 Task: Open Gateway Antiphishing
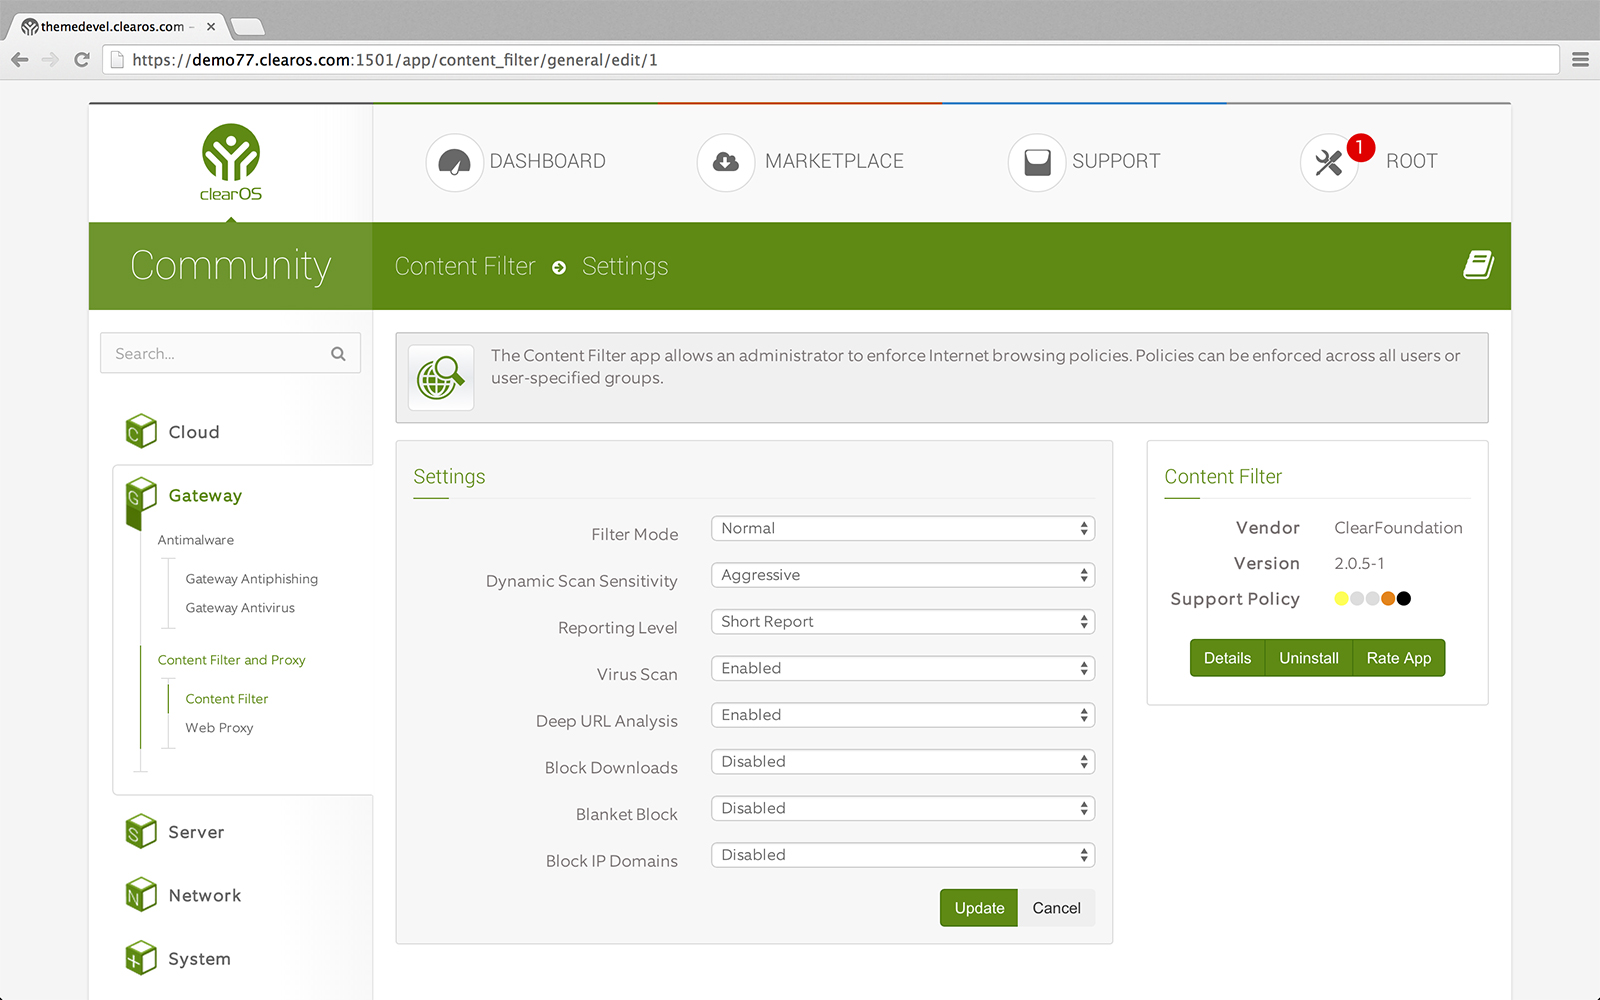[x=252, y=579]
